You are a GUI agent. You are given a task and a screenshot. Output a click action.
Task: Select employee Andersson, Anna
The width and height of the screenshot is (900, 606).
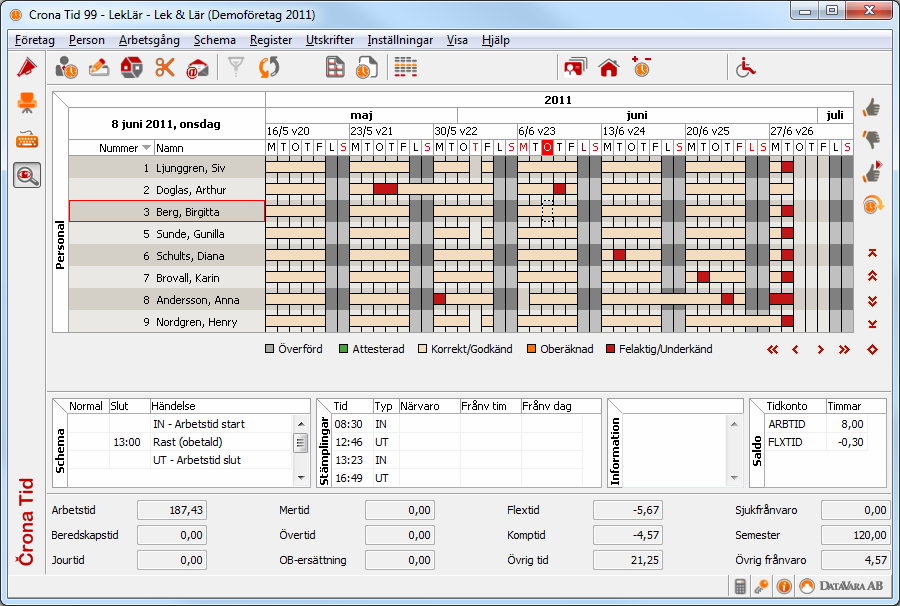click(x=166, y=300)
